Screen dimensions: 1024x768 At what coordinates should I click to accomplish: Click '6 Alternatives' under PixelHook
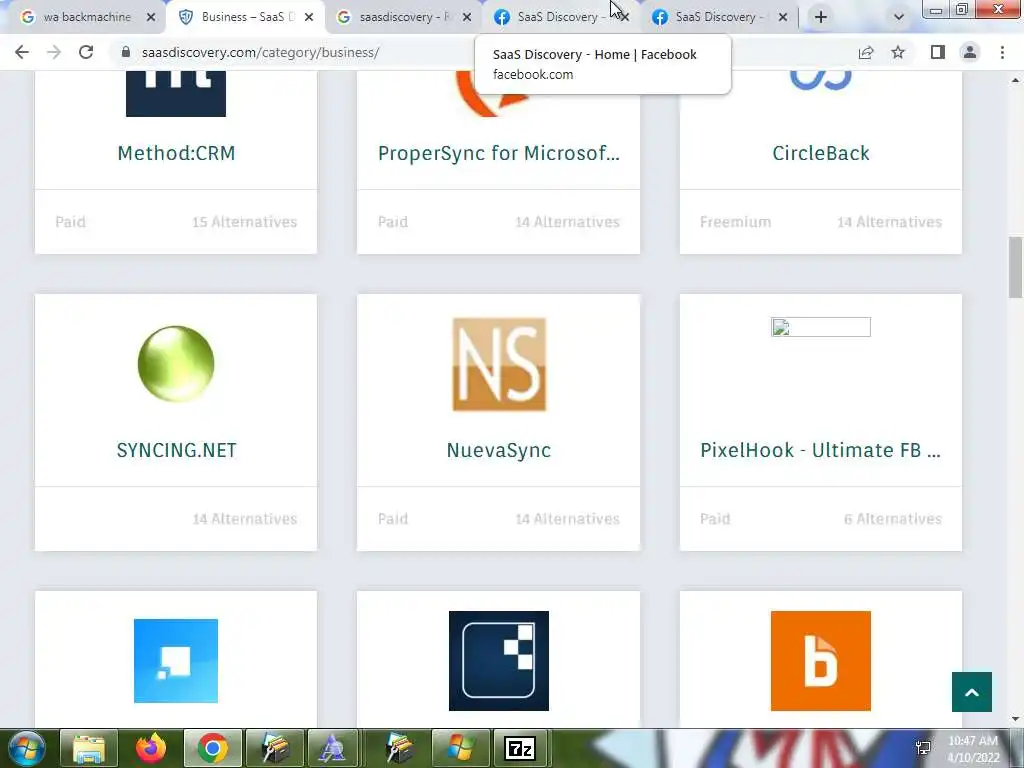point(893,519)
